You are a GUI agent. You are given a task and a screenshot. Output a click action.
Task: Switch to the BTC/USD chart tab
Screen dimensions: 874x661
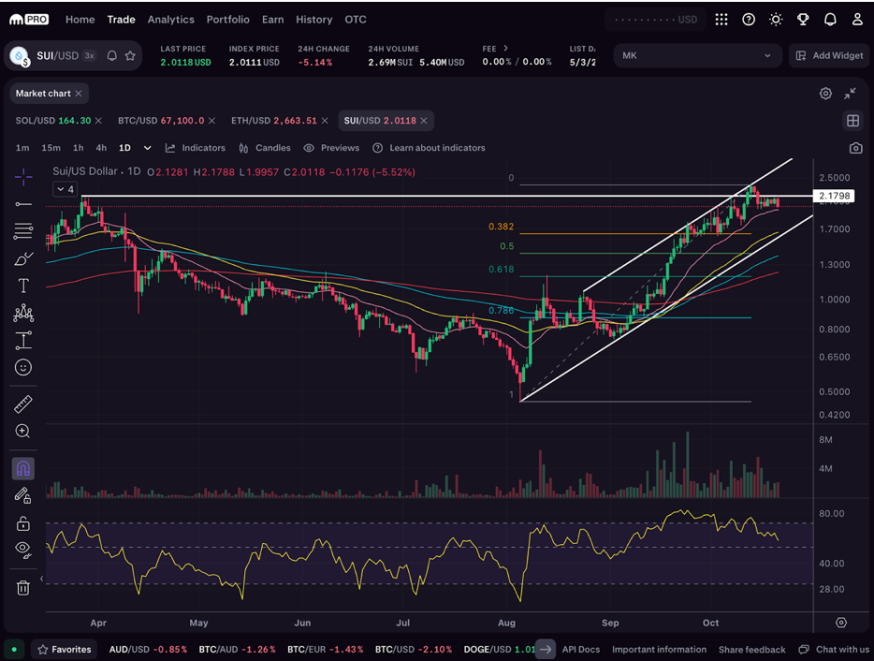coord(160,121)
